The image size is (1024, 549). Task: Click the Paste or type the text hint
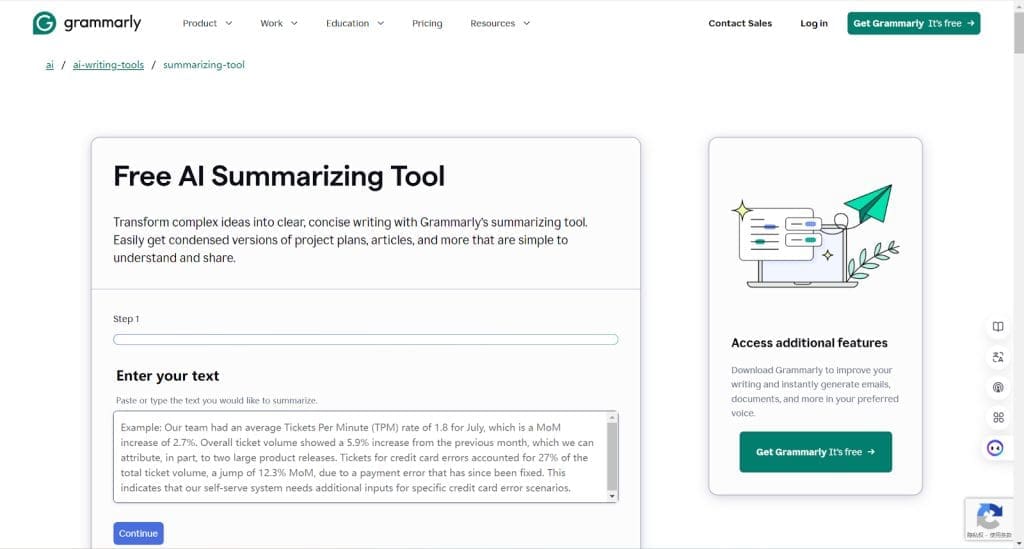pos(216,400)
